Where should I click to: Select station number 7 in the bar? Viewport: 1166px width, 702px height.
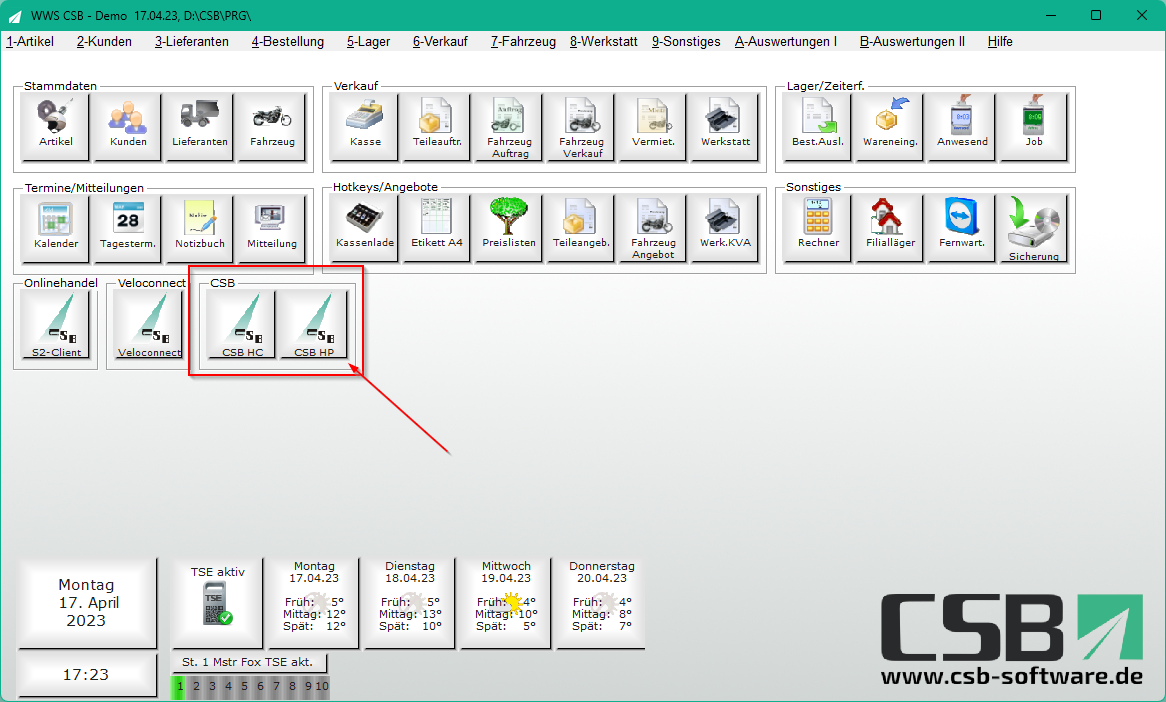coord(276,686)
